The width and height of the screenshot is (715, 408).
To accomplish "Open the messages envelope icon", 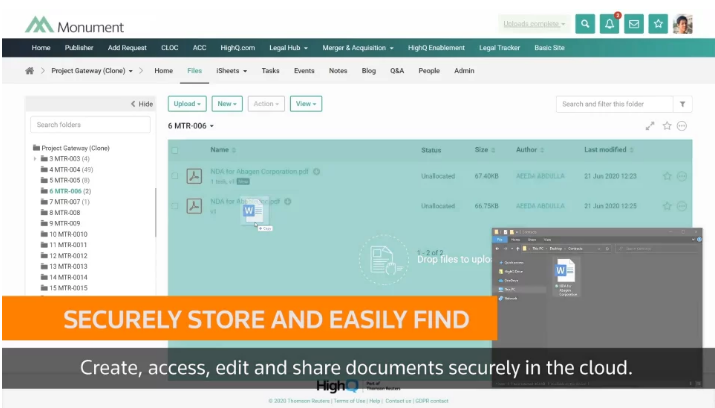I will tap(633, 24).
